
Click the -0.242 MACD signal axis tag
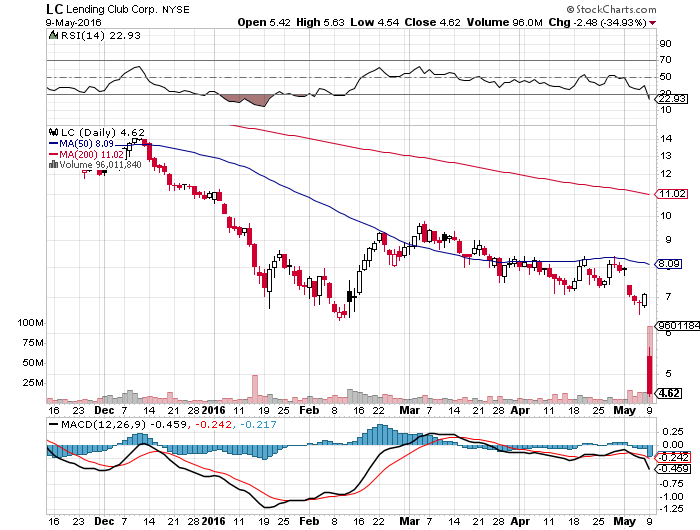pos(672,458)
